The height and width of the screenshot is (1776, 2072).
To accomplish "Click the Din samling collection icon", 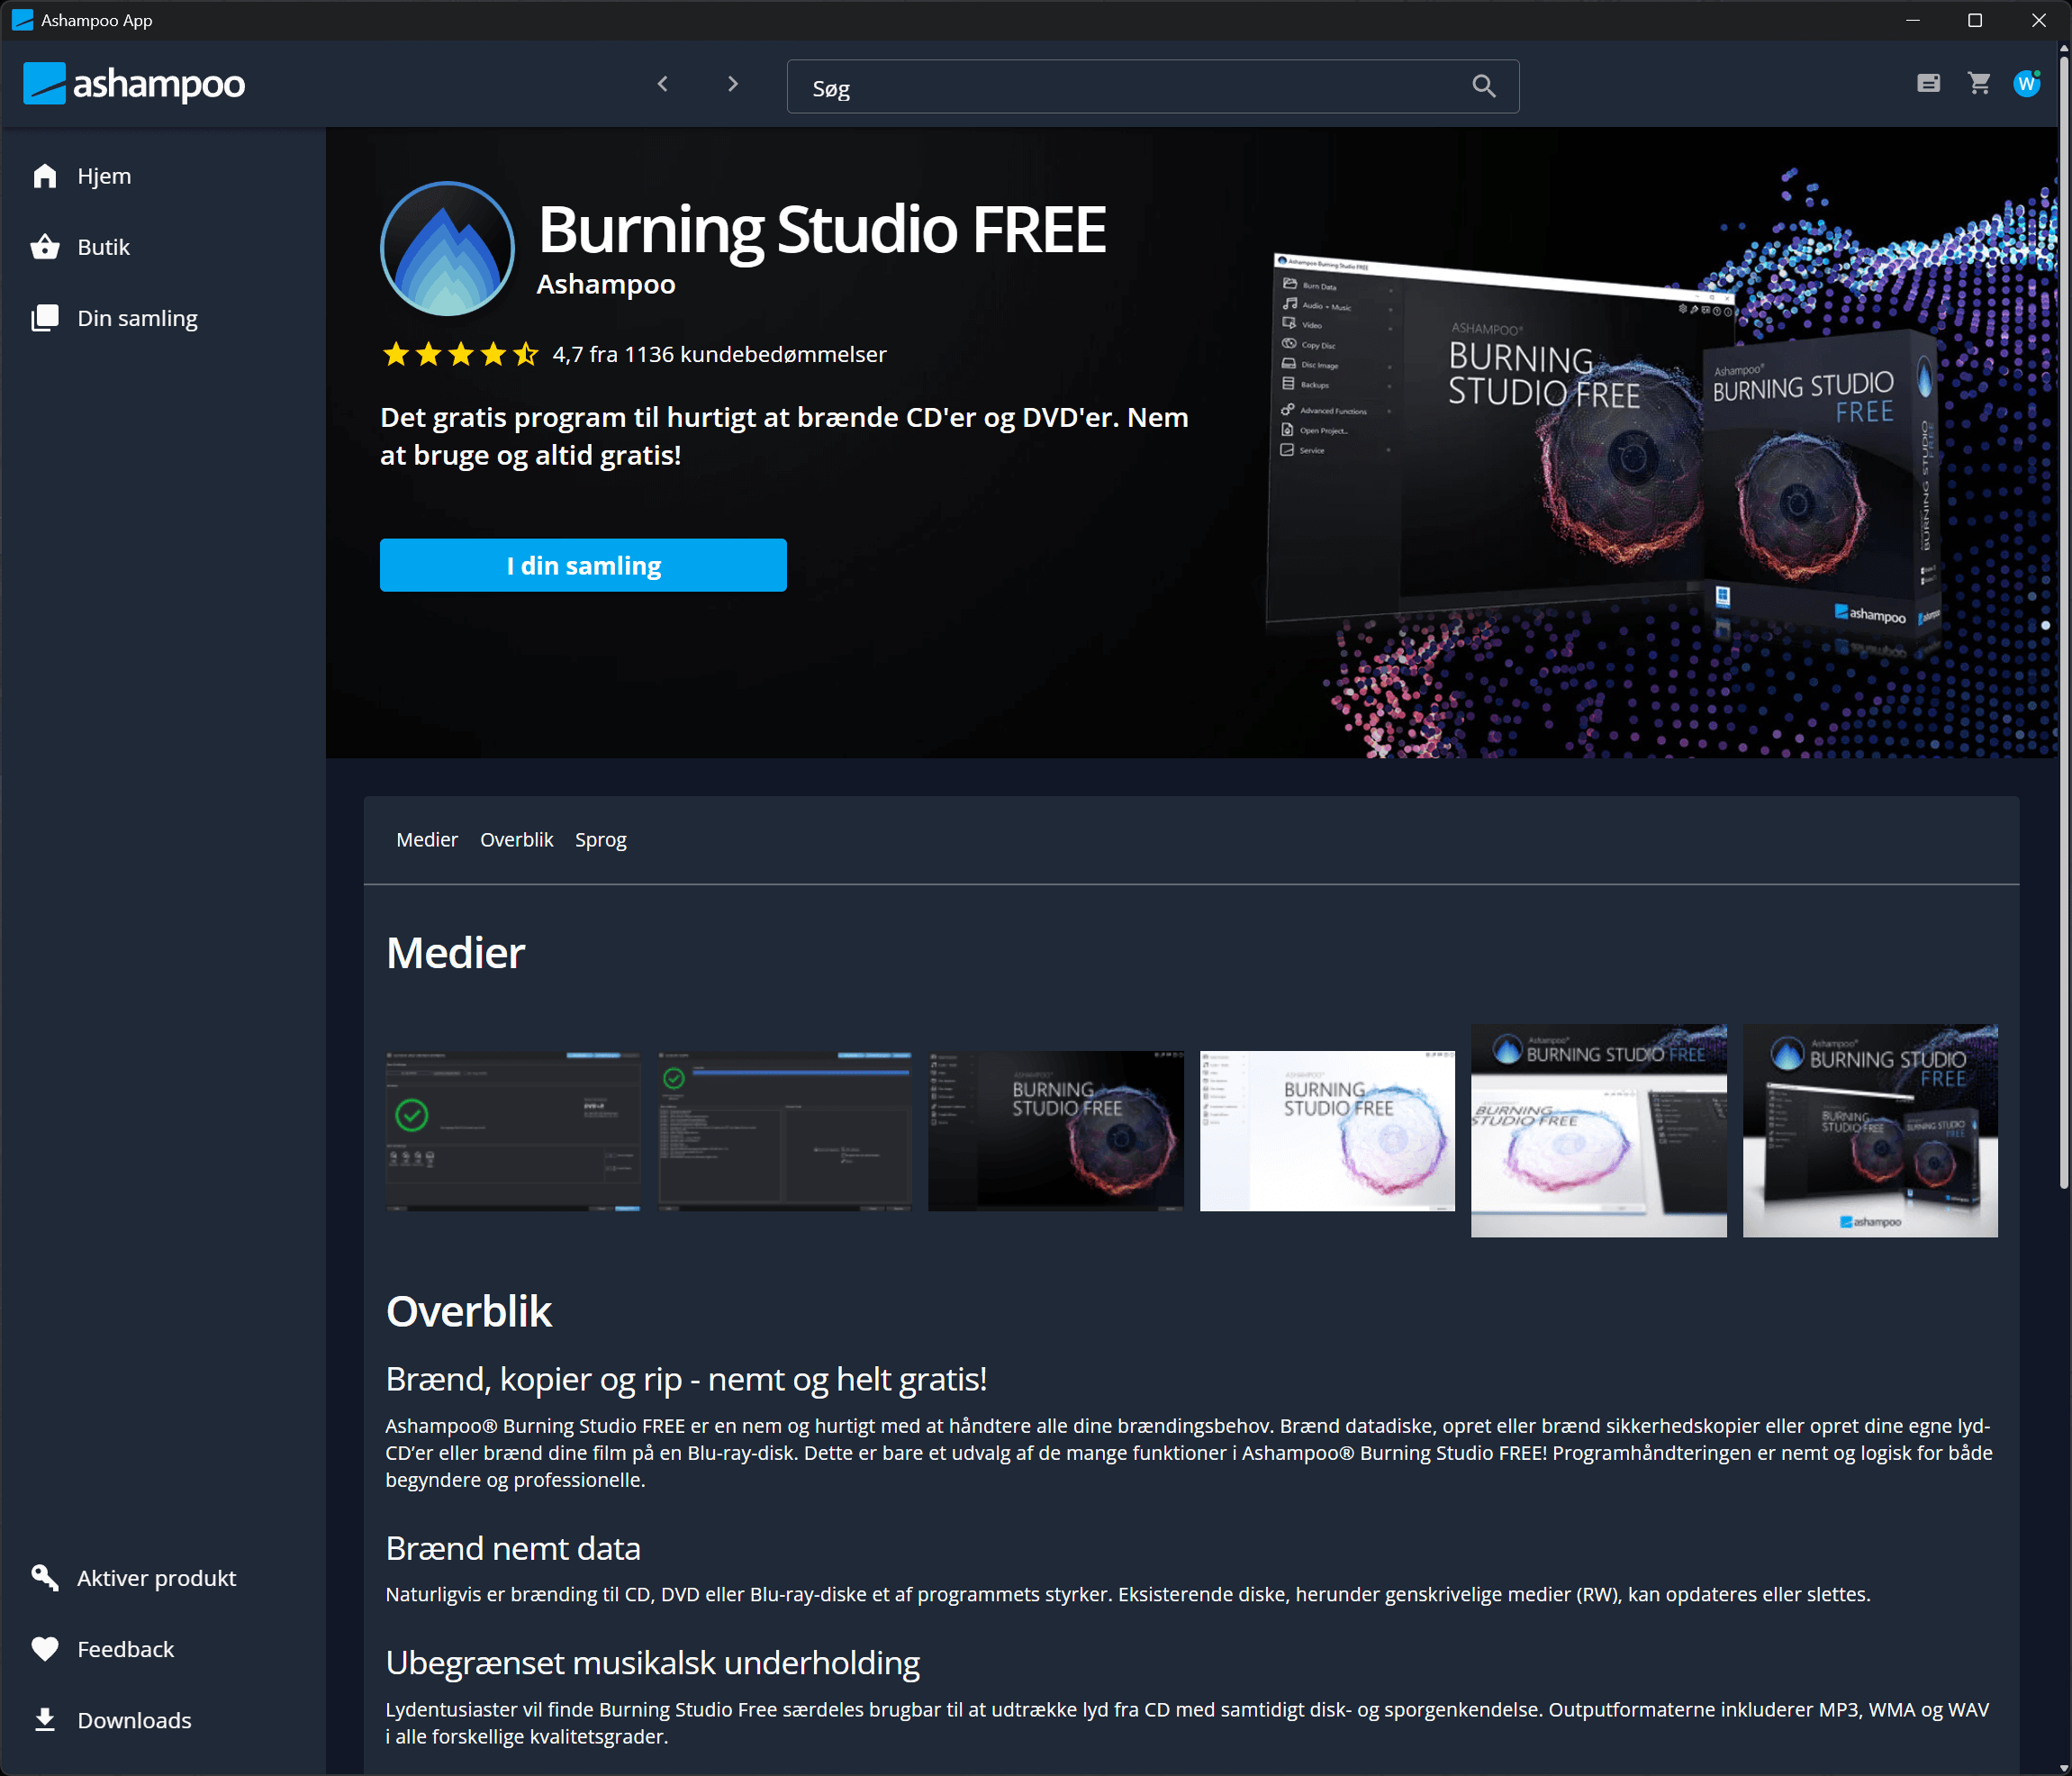I will [x=45, y=318].
